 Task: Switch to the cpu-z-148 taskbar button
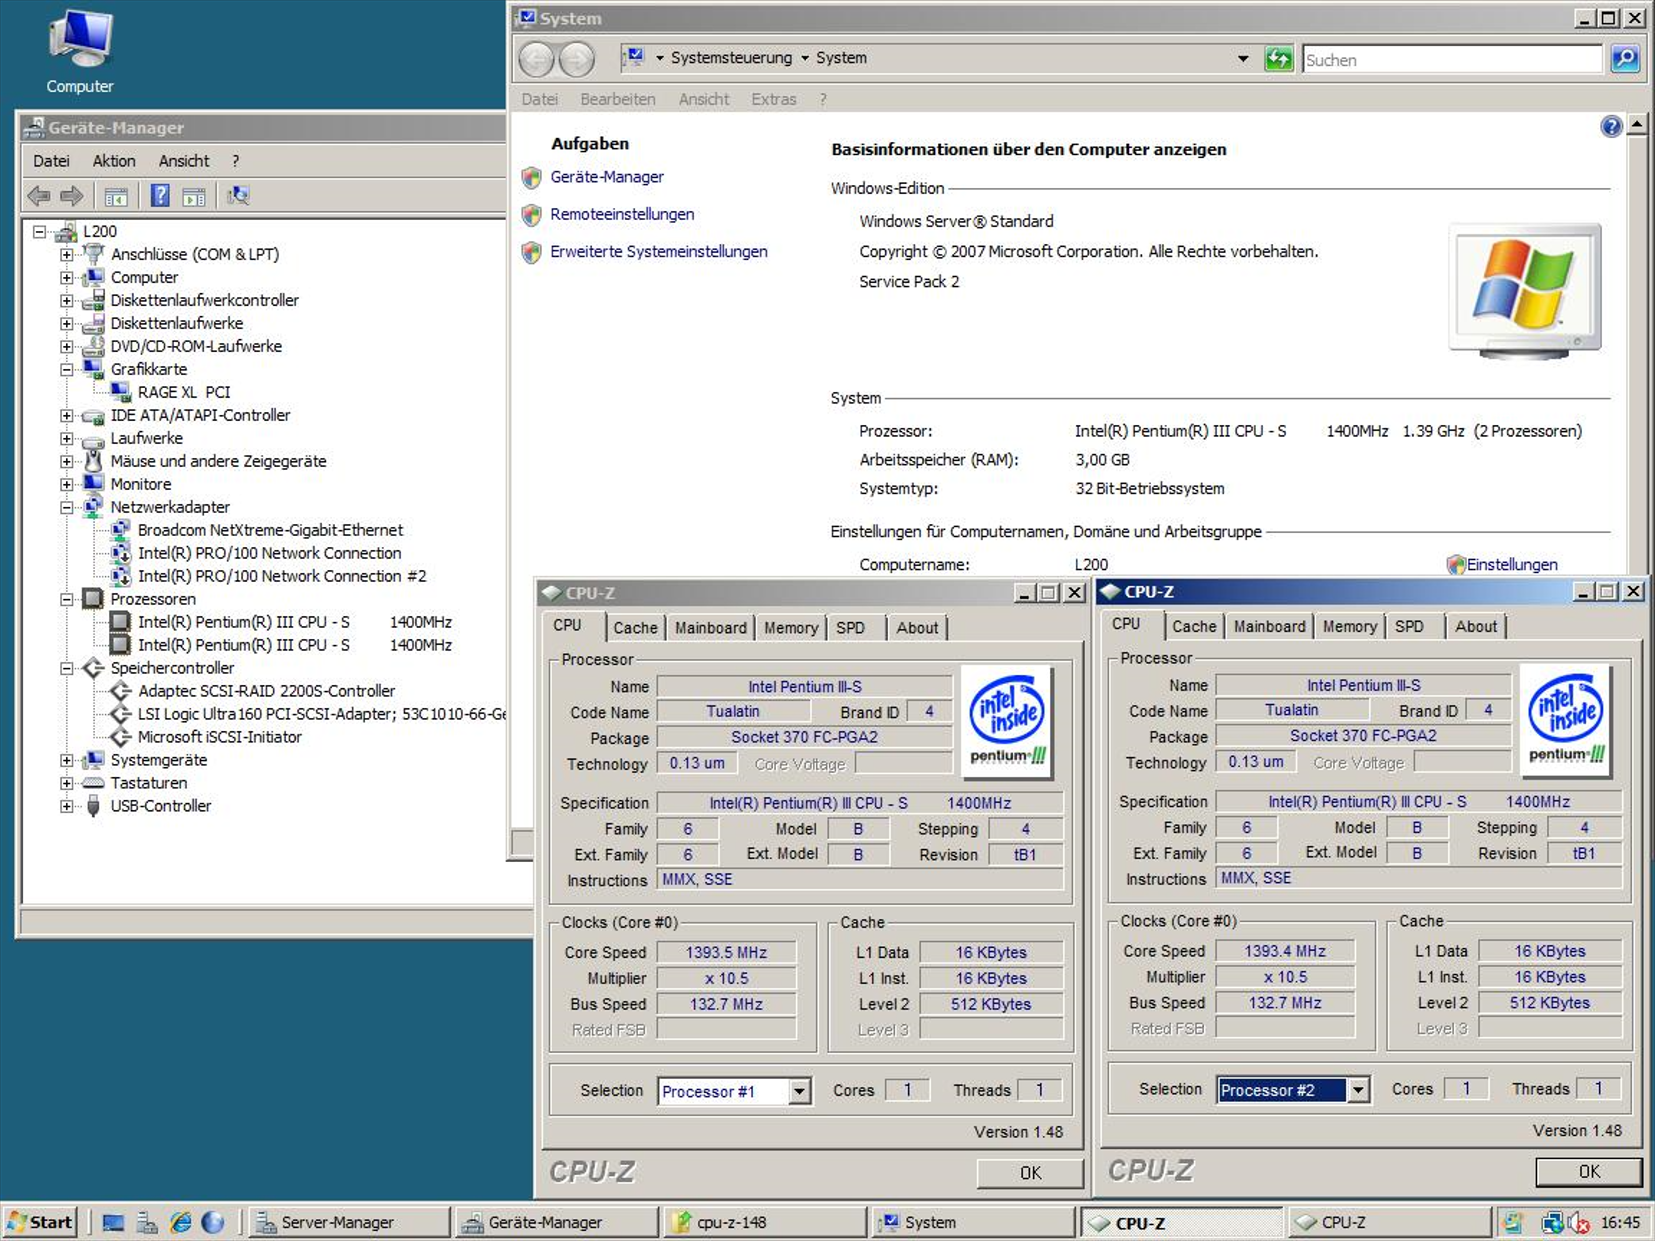point(766,1222)
